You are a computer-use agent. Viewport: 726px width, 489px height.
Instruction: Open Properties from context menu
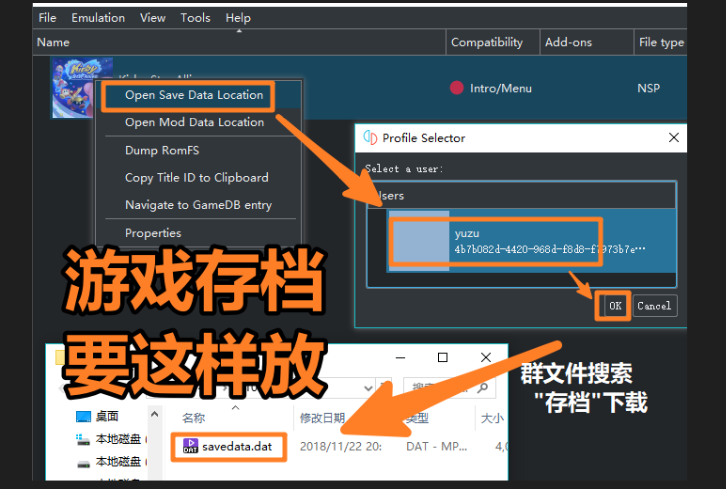pyautogui.click(x=153, y=233)
